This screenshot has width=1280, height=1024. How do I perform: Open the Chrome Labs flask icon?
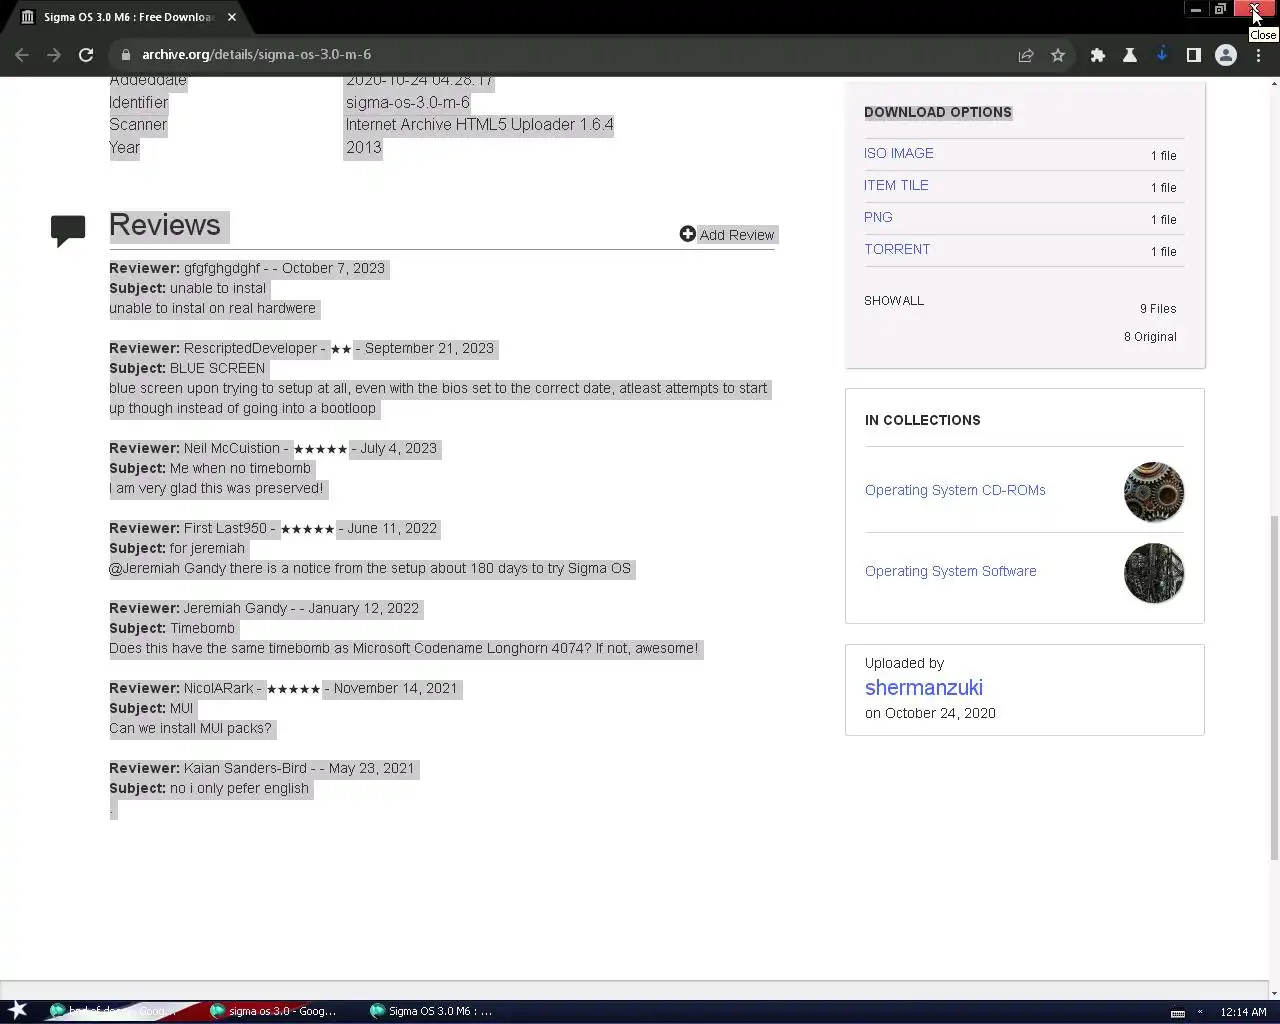1130,55
